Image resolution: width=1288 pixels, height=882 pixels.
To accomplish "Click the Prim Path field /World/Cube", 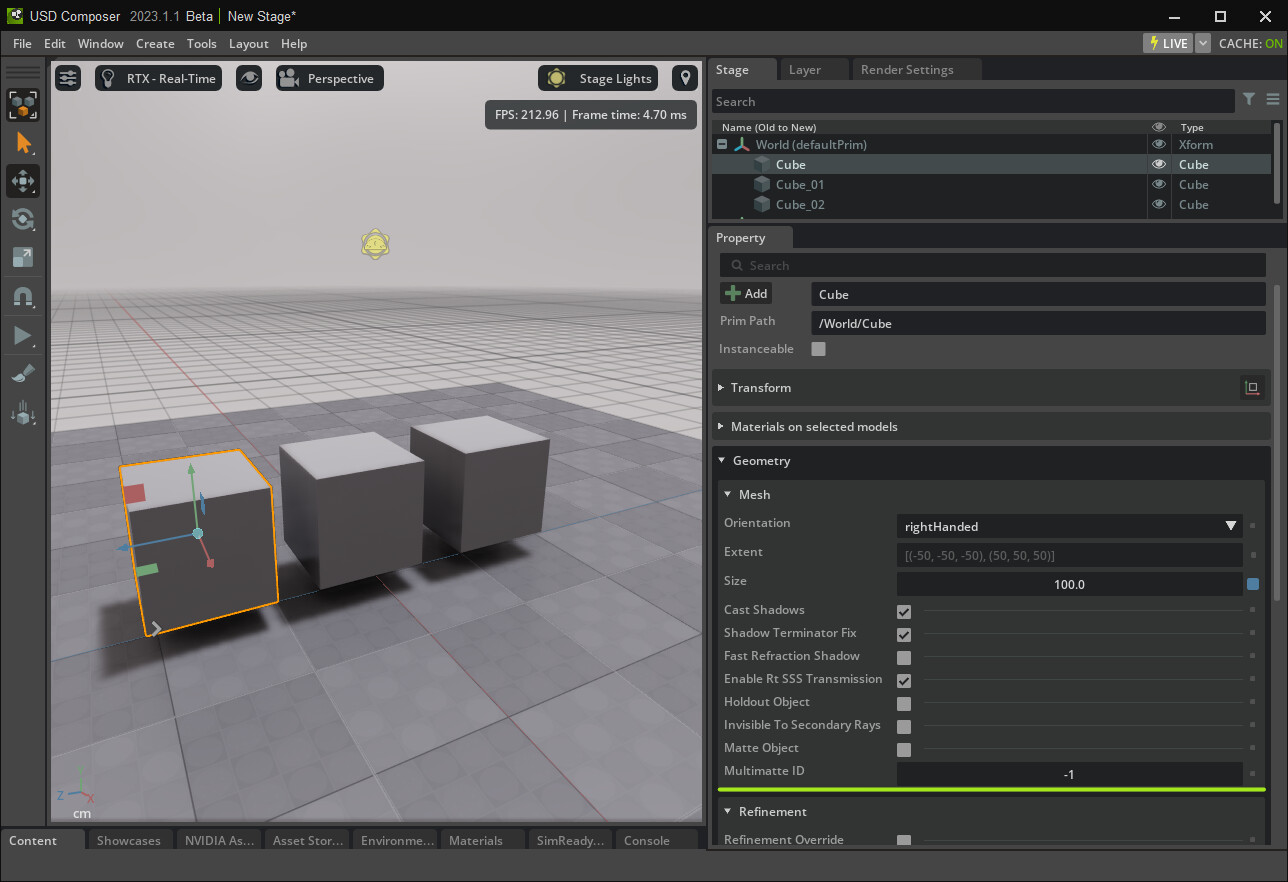I will 1038,323.
